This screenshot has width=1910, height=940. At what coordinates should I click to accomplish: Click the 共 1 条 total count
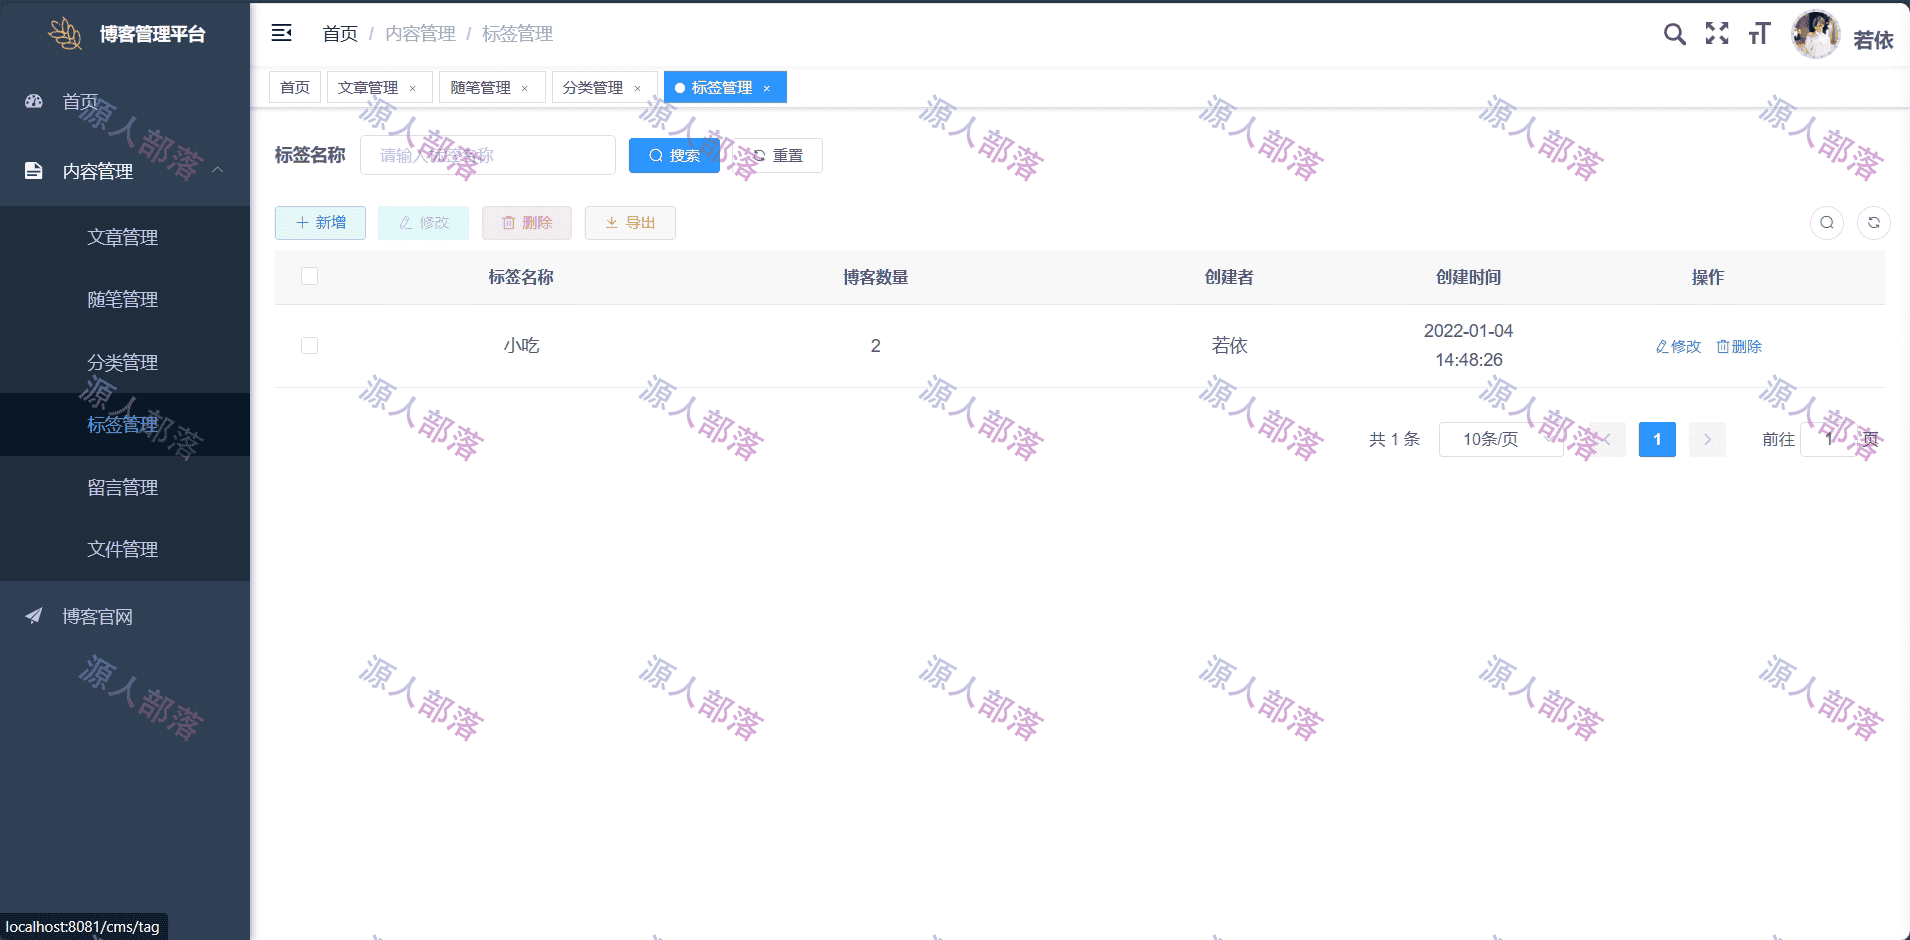(x=1394, y=439)
